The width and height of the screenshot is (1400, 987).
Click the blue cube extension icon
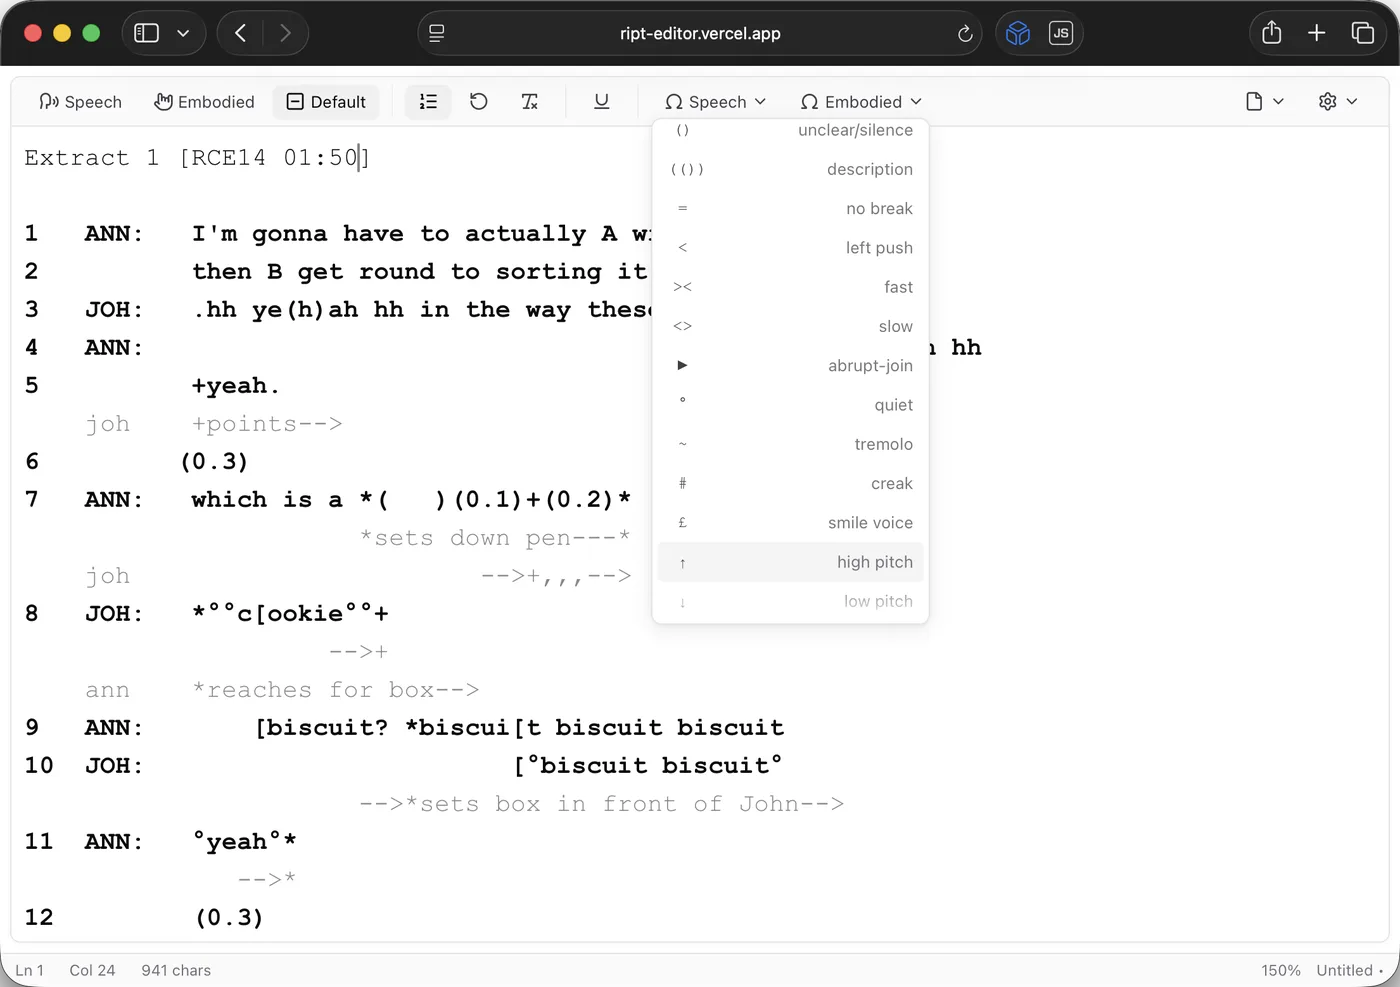coord(1018,33)
